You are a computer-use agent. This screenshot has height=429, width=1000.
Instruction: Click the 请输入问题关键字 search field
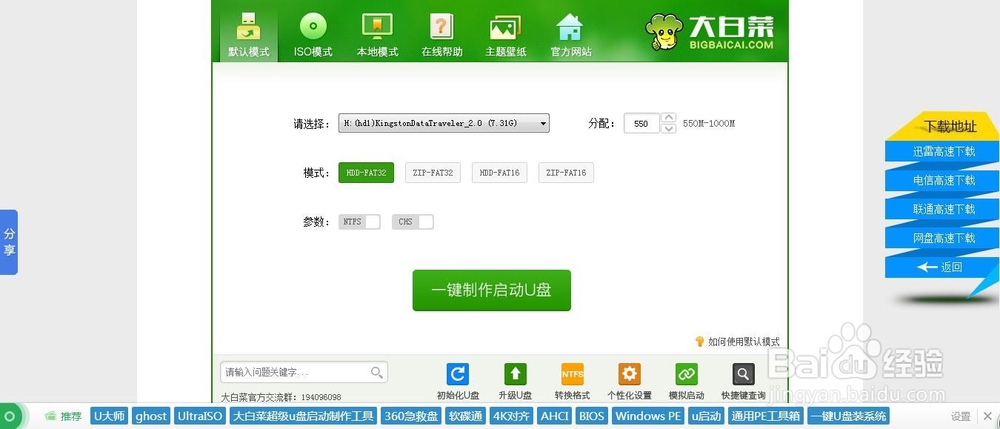[x=304, y=372]
